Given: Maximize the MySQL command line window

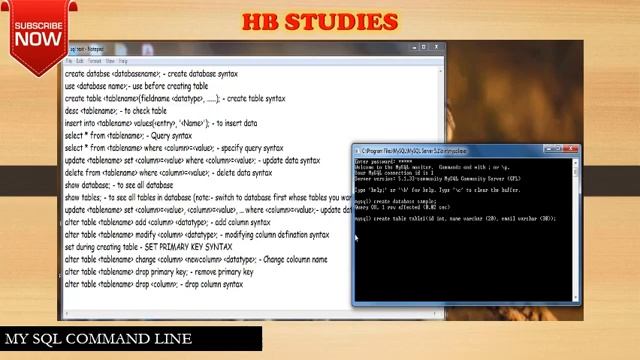Looking at the screenshot, I should (558, 149).
